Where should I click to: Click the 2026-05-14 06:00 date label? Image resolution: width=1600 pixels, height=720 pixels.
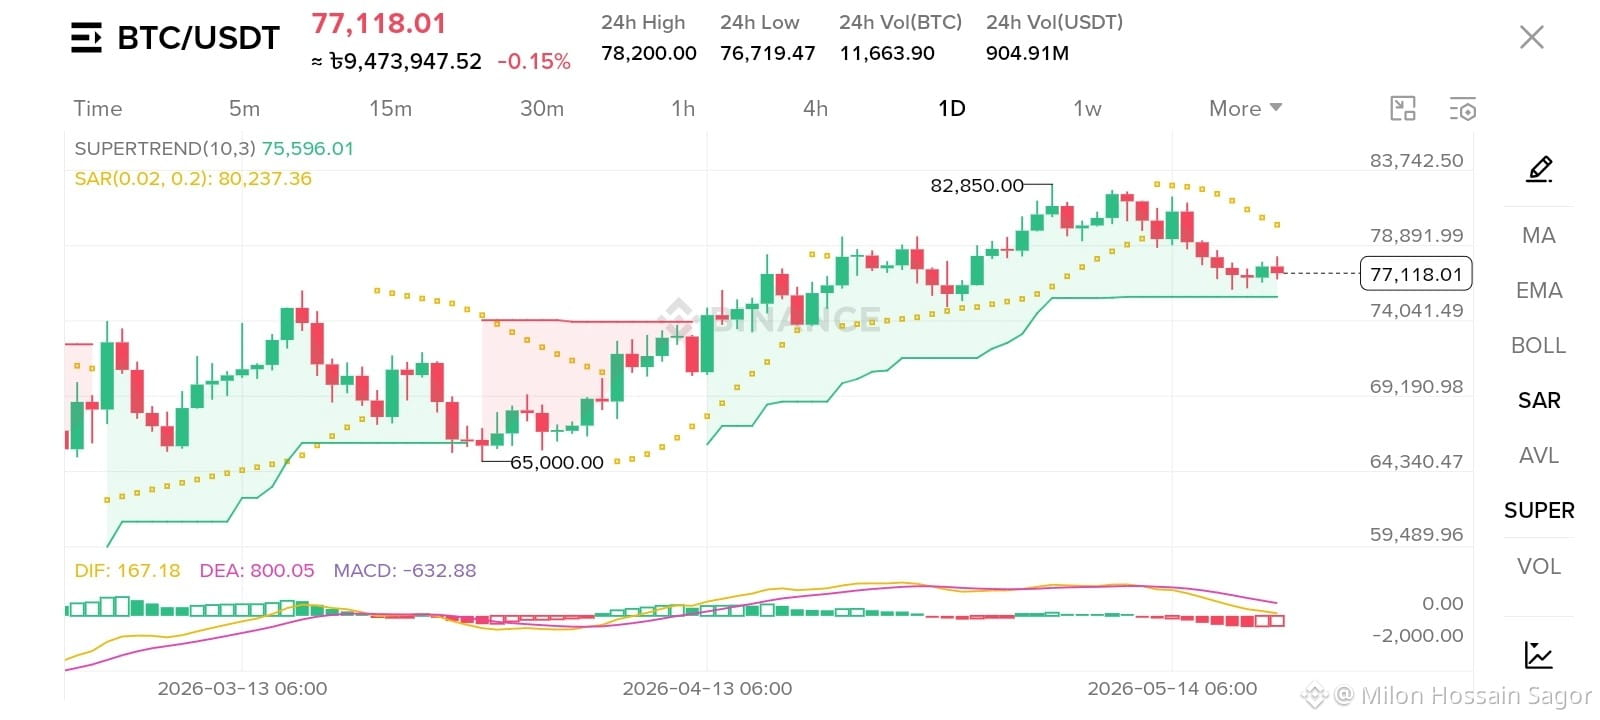point(1172,688)
